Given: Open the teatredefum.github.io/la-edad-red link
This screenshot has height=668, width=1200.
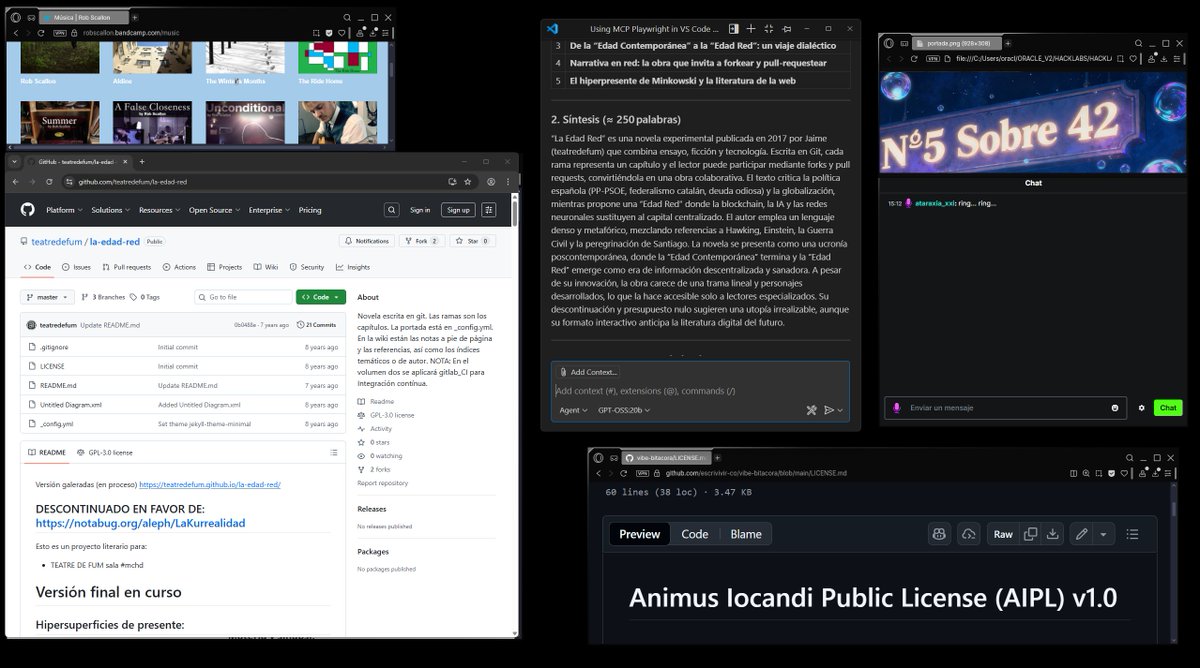Looking at the screenshot, I should coord(210,484).
